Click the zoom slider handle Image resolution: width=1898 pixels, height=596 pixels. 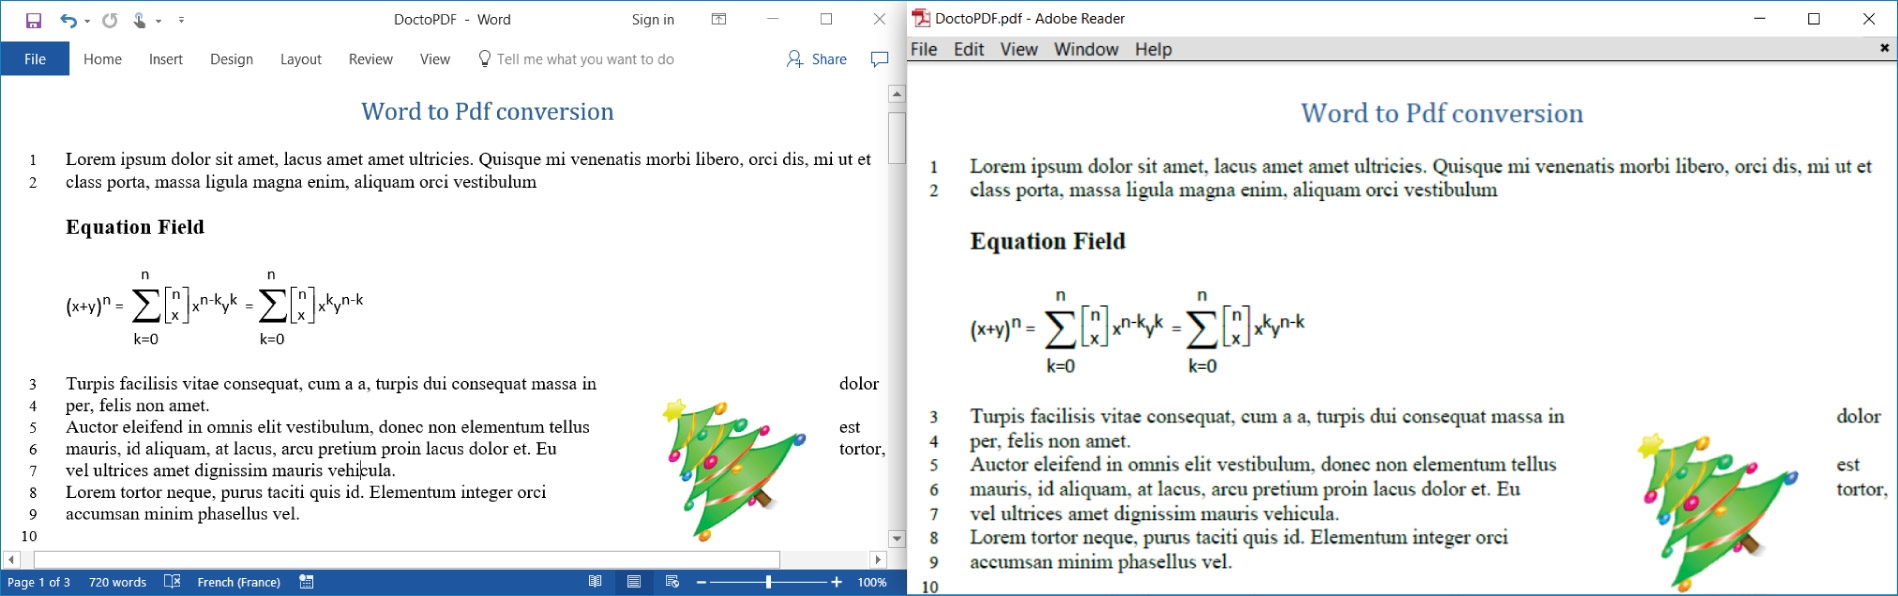768,582
